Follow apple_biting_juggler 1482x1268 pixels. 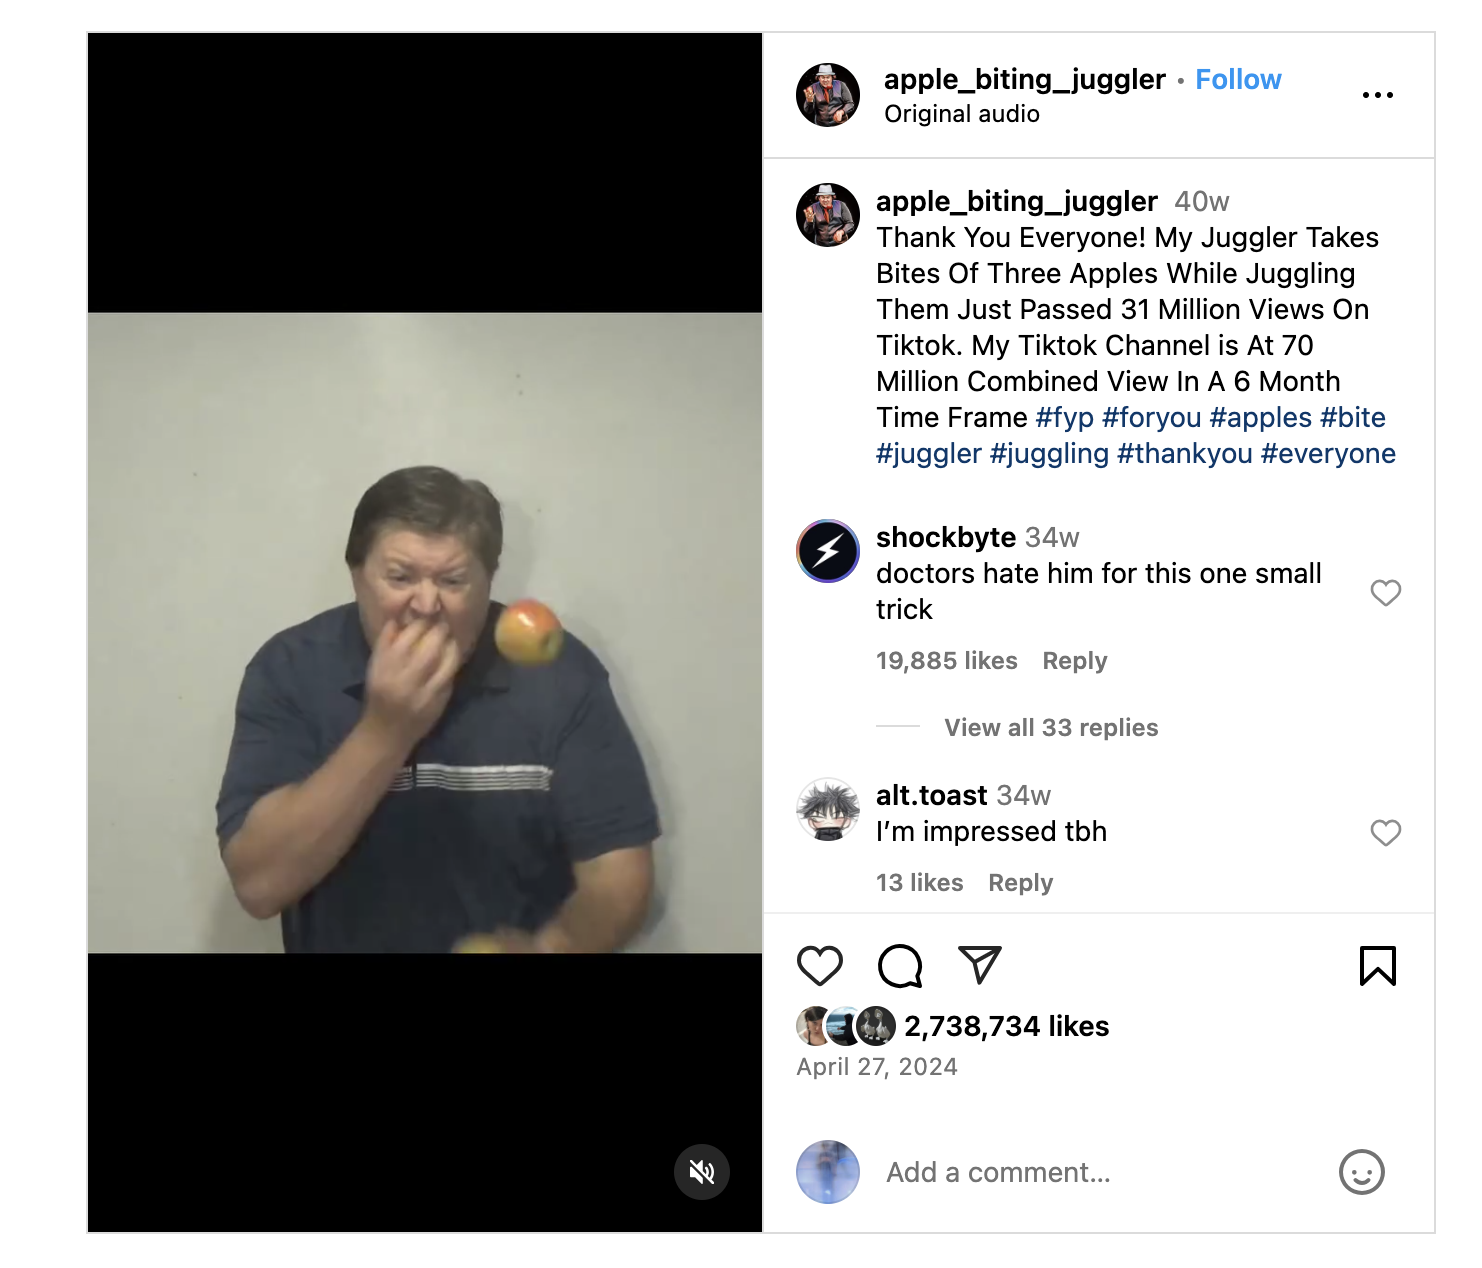click(x=1238, y=80)
